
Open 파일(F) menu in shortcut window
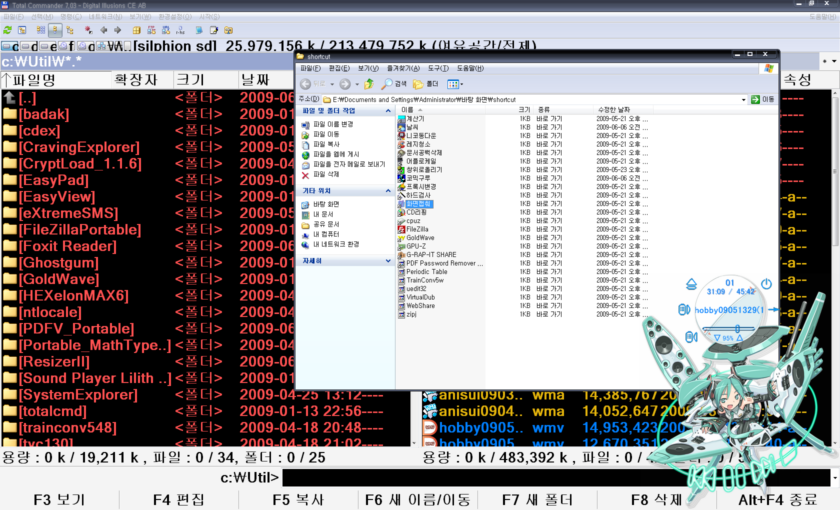coord(310,69)
